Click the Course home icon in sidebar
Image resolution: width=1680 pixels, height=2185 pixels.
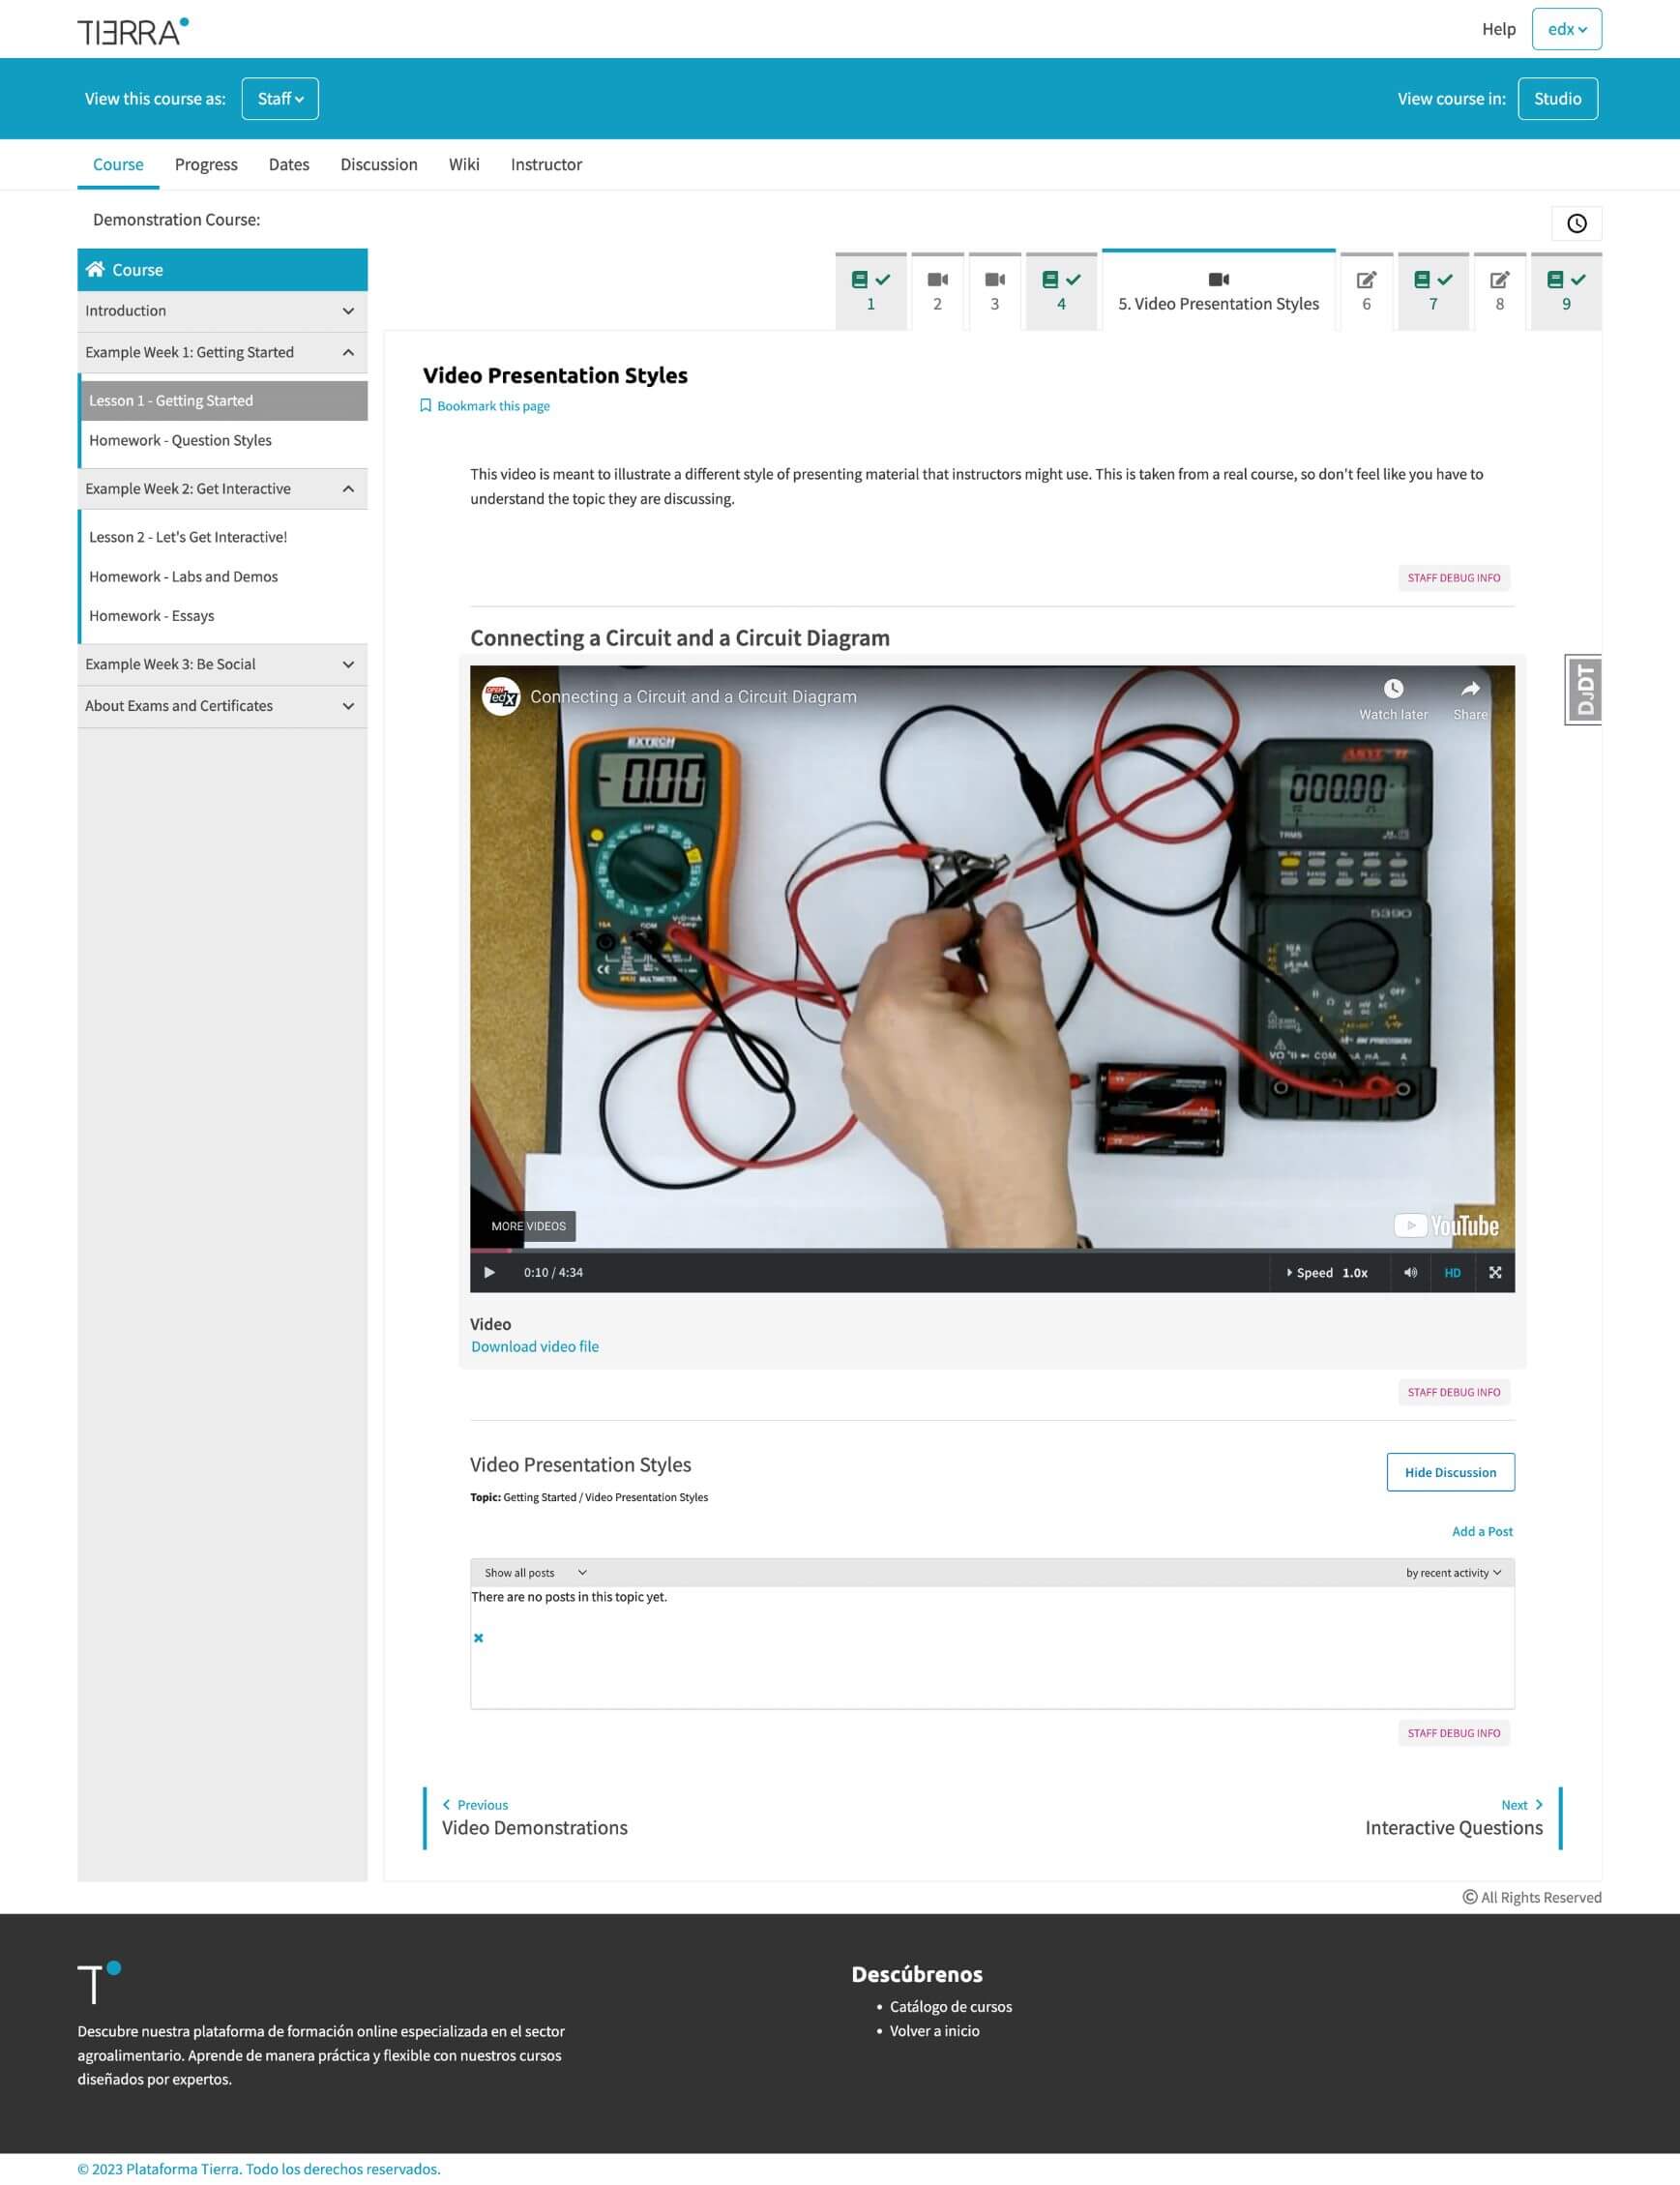95,269
